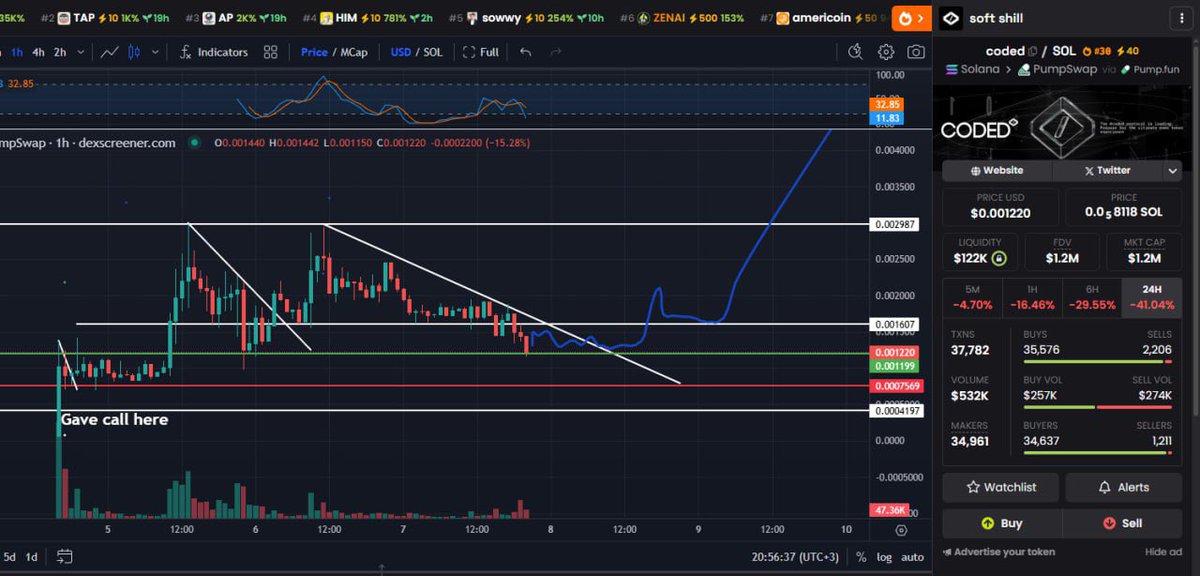Open chart settings gear icon
The image size is (1200, 576).
tap(886, 52)
